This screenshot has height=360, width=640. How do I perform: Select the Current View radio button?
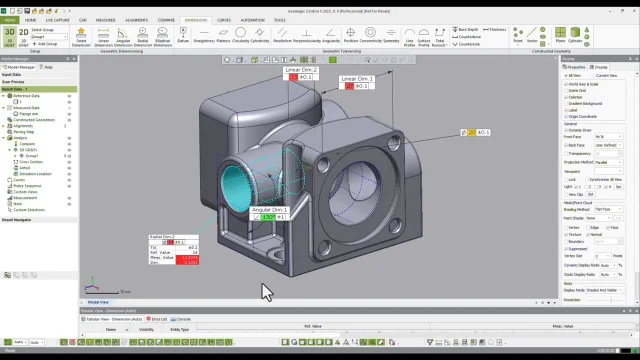point(593,76)
